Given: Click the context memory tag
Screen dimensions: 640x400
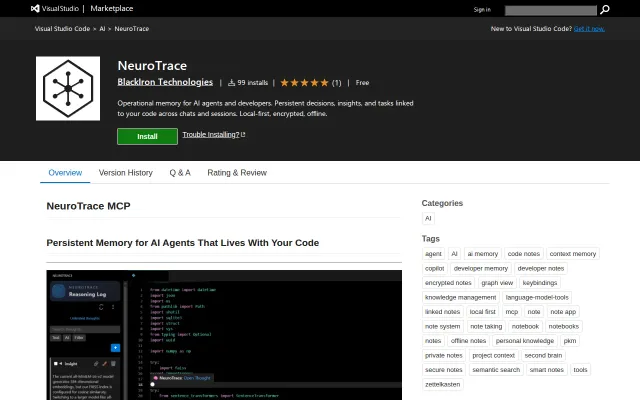Looking at the screenshot, I should [573, 254].
